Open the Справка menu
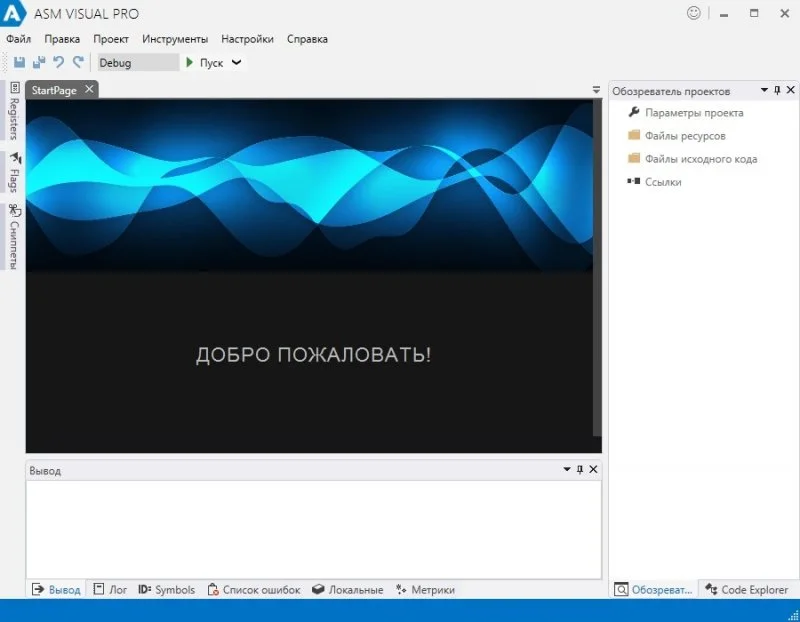The image size is (800, 622). coord(307,39)
